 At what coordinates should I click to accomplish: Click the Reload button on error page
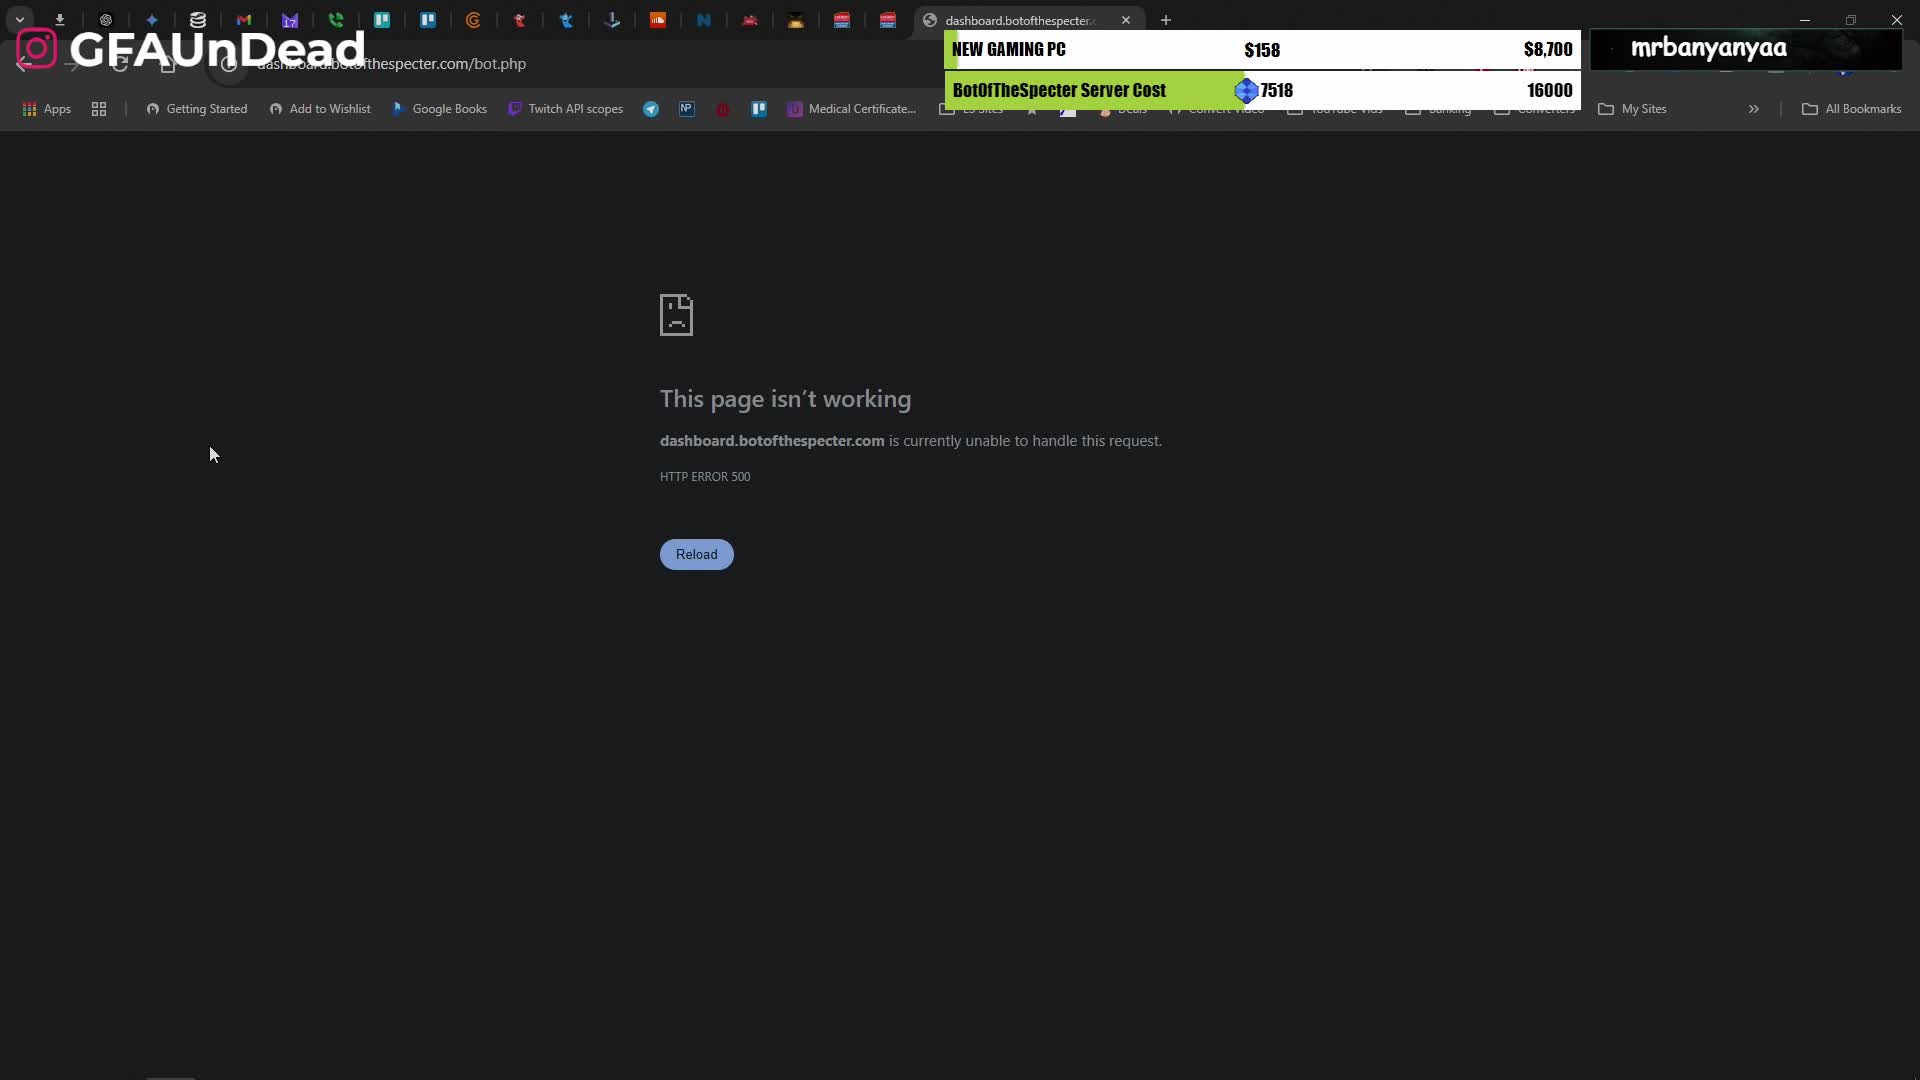coord(697,554)
